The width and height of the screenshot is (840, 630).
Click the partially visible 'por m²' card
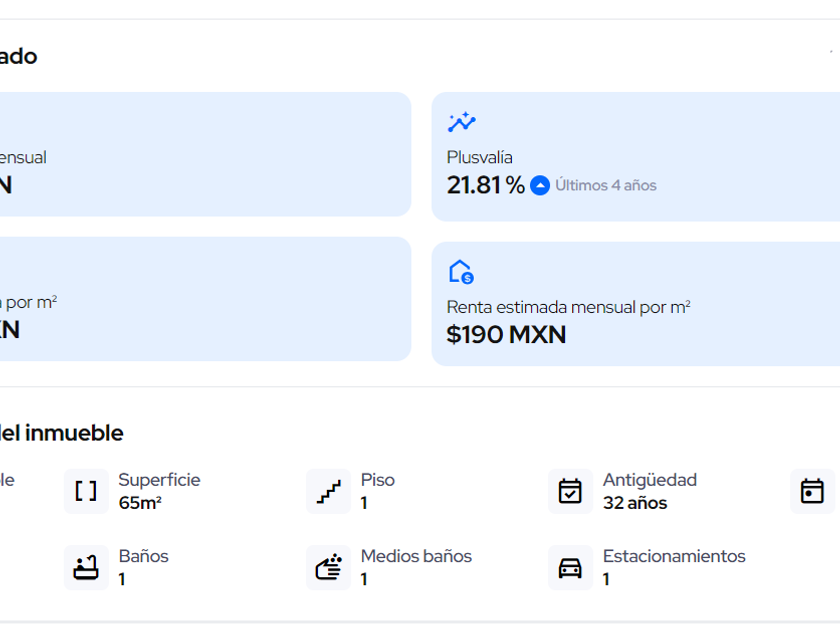click(x=205, y=299)
